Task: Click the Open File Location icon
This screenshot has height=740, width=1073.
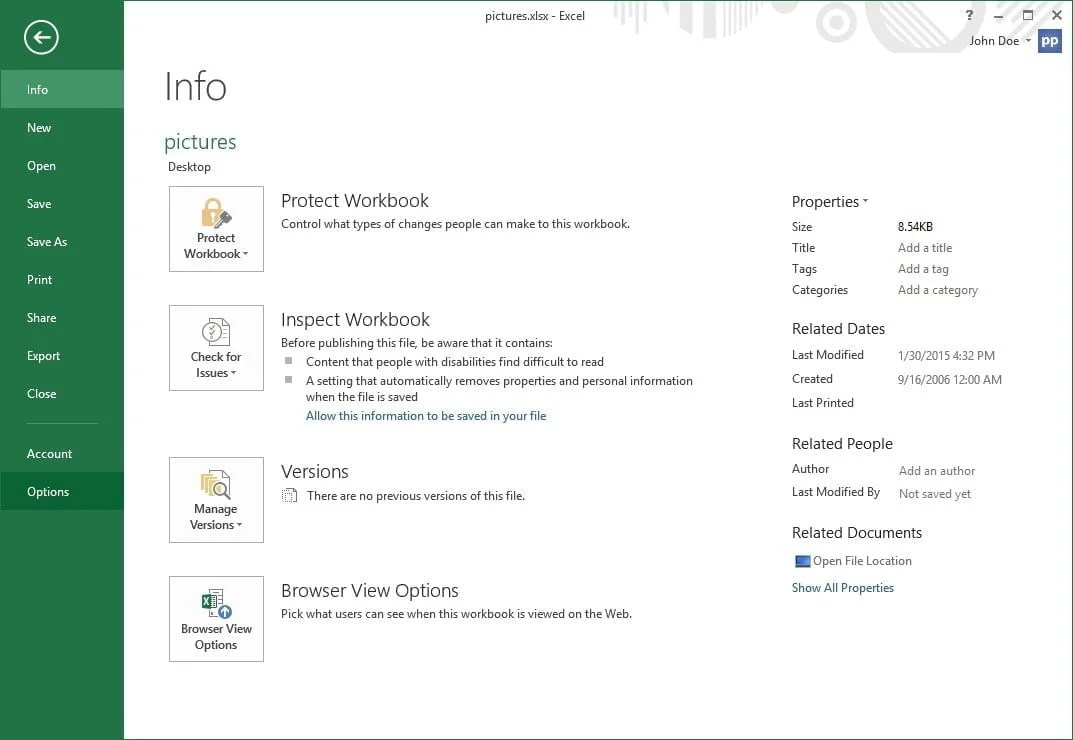Action: pyautogui.click(x=801, y=560)
